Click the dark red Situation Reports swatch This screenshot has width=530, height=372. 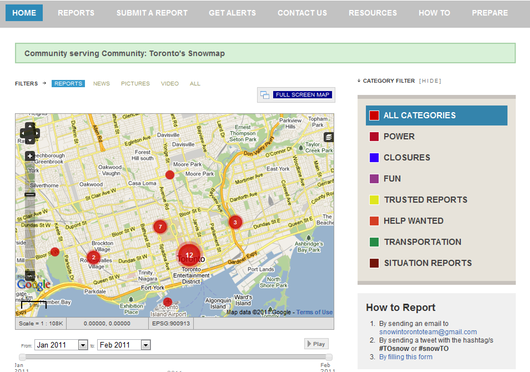pyautogui.click(x=374, y=263)
